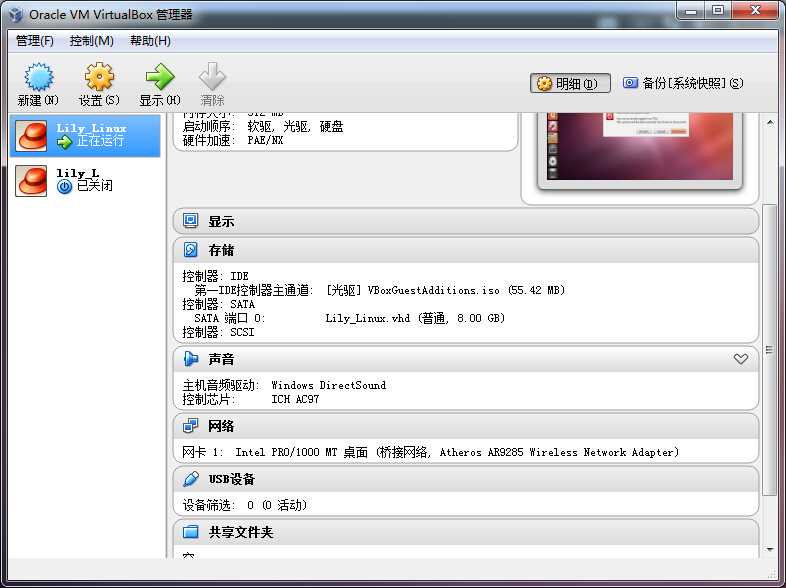Screen dimensions: 786x588
Task: Select the lily_L powered-off virtual machine
Action: 85,180
